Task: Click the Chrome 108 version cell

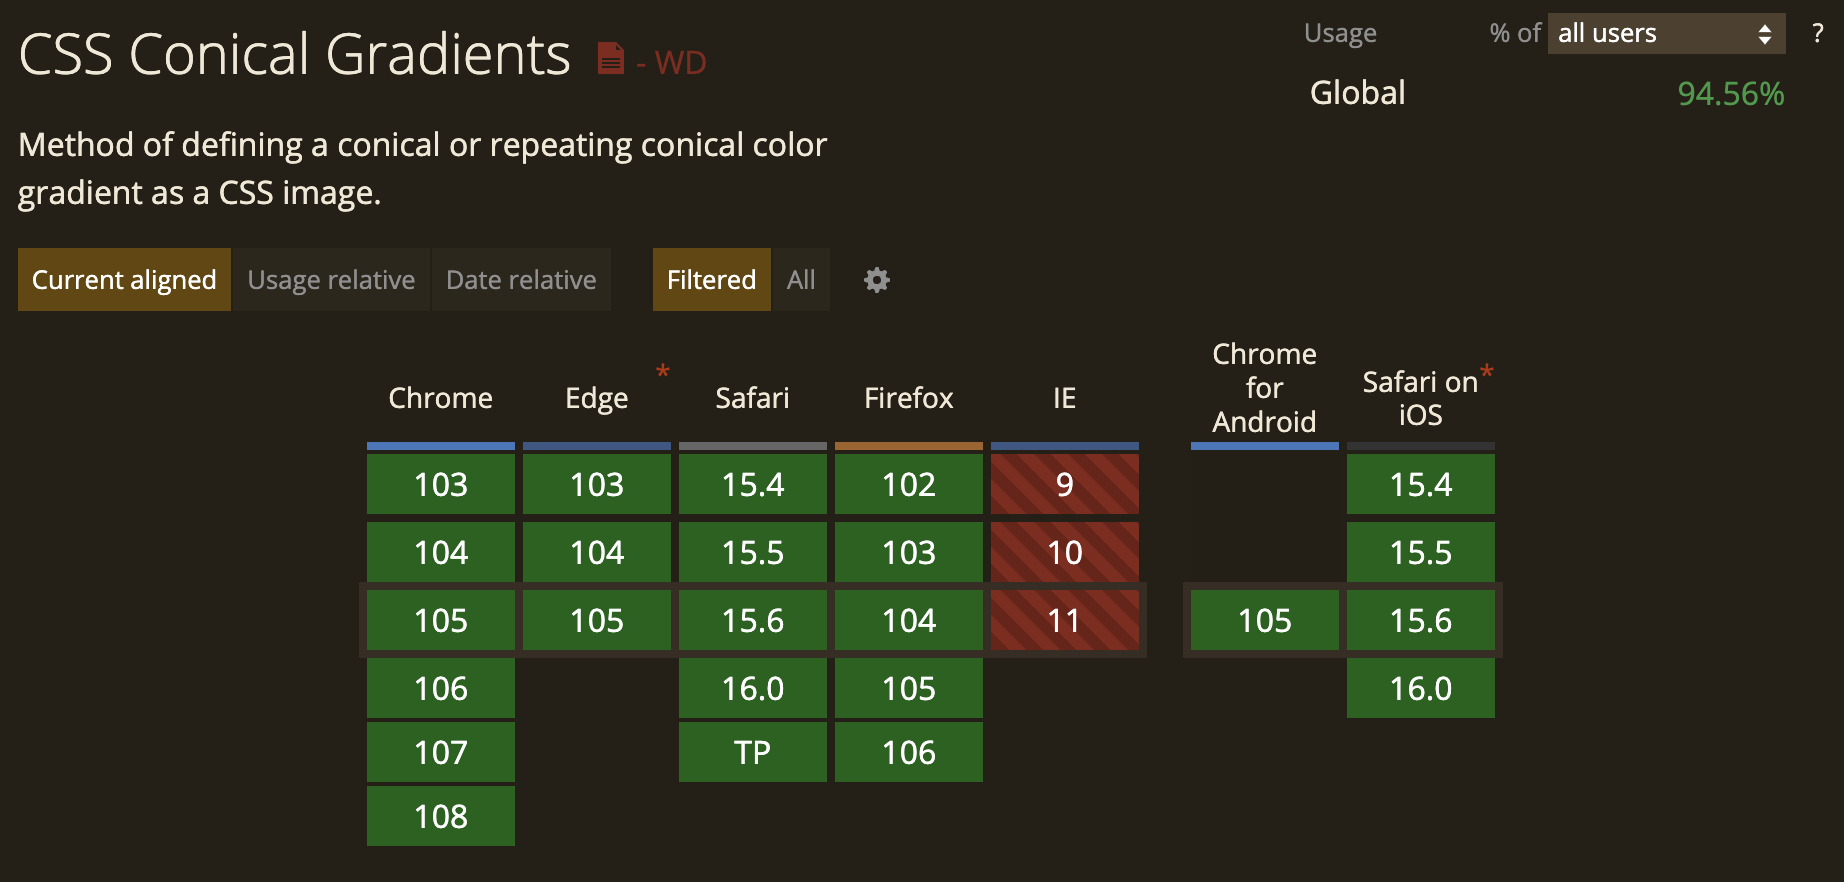Action: pyautogui.click(x=441, y=816)
